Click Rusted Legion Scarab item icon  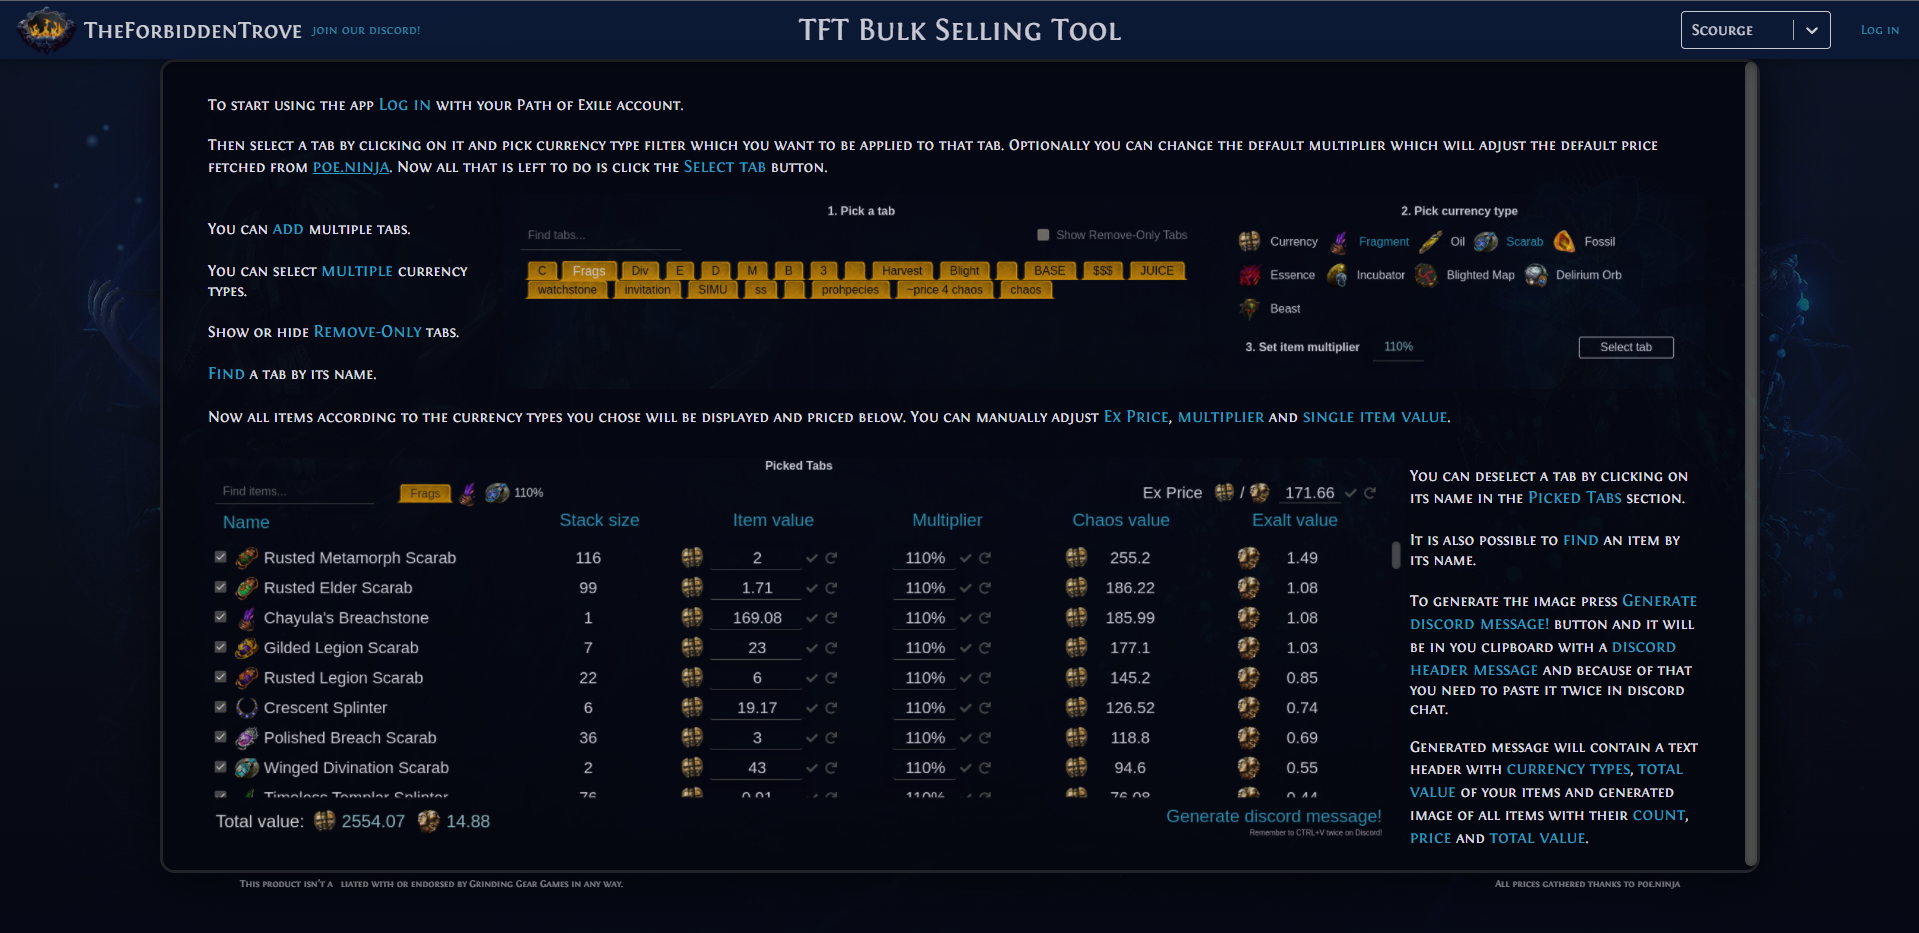tap(247, 678)
